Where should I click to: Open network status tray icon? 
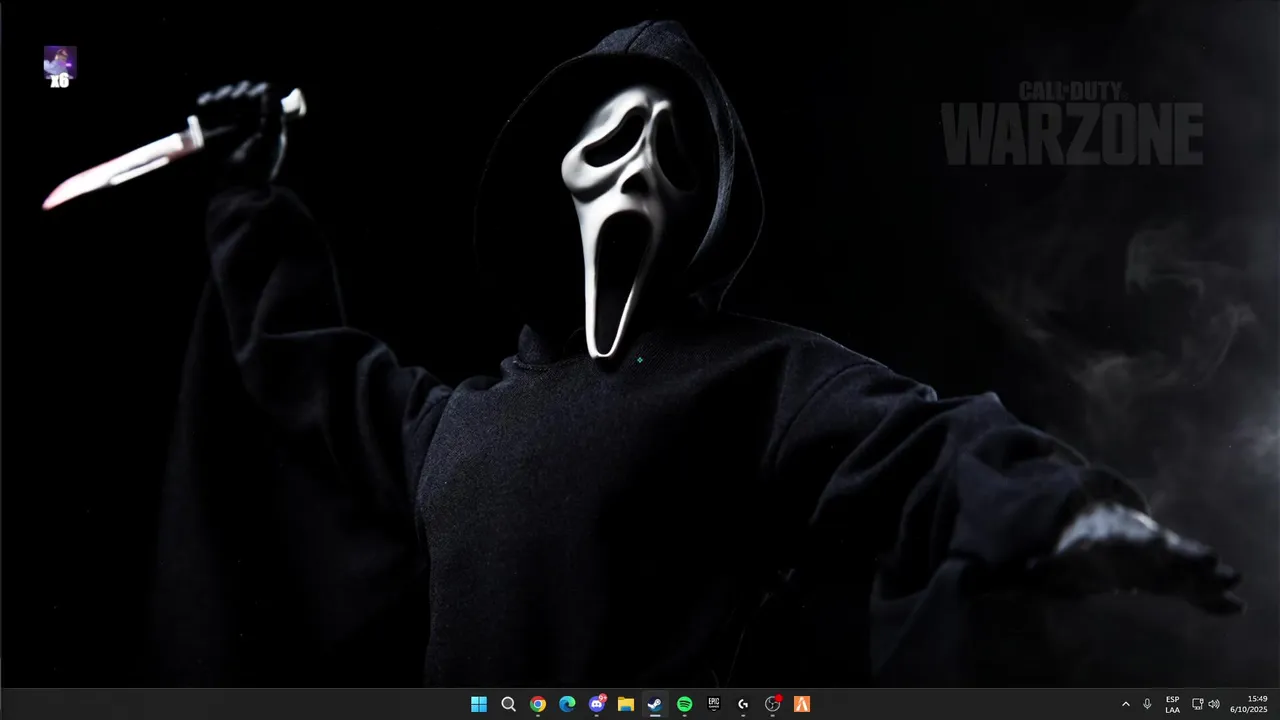1197,704
